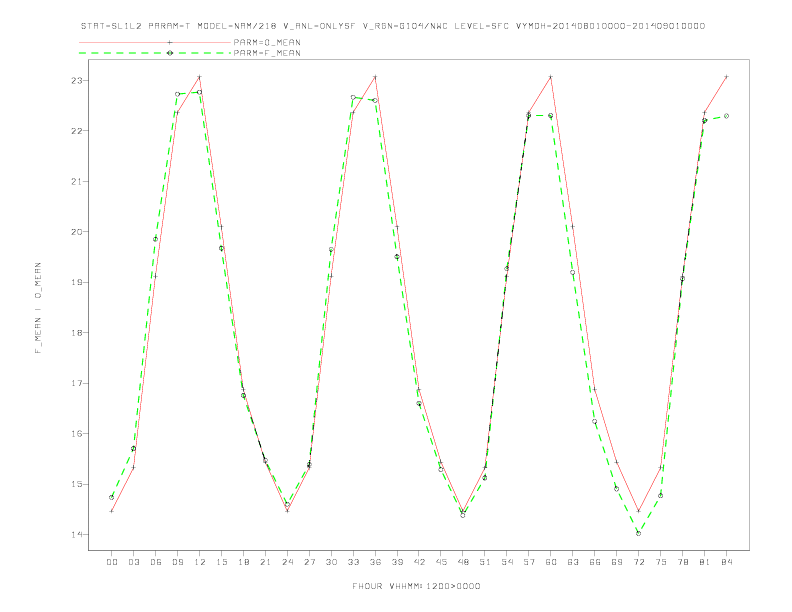Select PARAM=T text in chart title

(x=169, y=26)
